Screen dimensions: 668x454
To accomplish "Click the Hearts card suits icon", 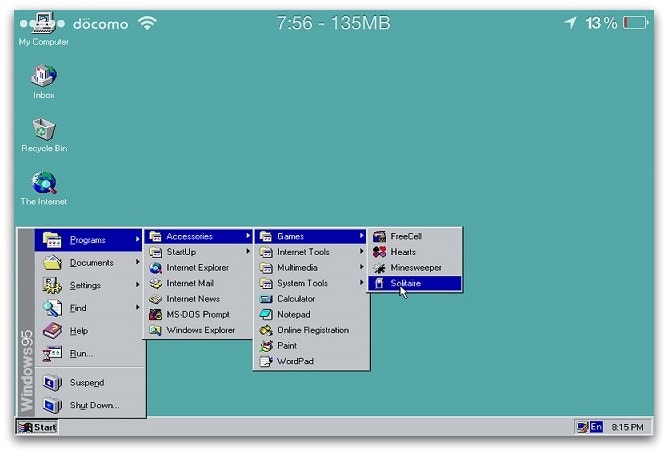I will 379,252.
